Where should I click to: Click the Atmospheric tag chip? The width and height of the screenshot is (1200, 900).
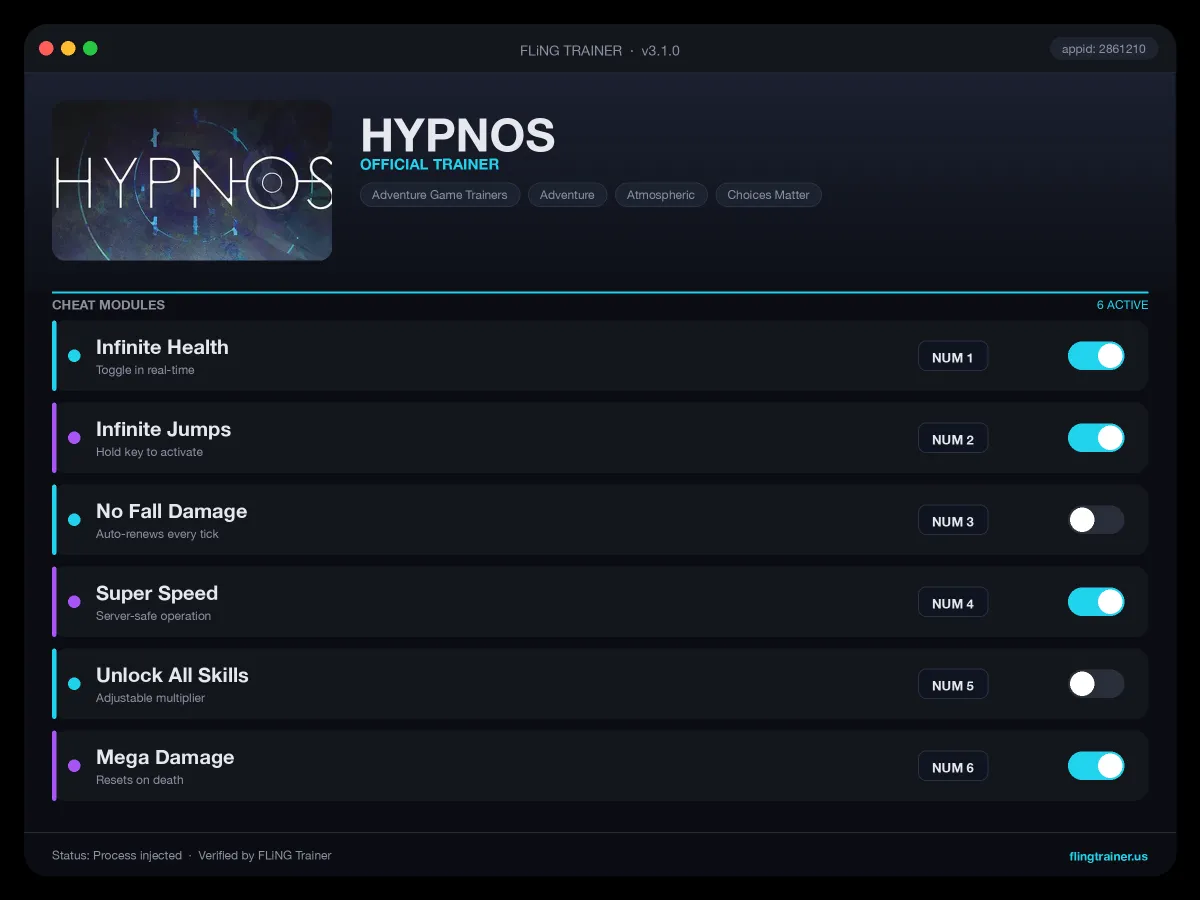pyautogui.click(x=661, y=195)
